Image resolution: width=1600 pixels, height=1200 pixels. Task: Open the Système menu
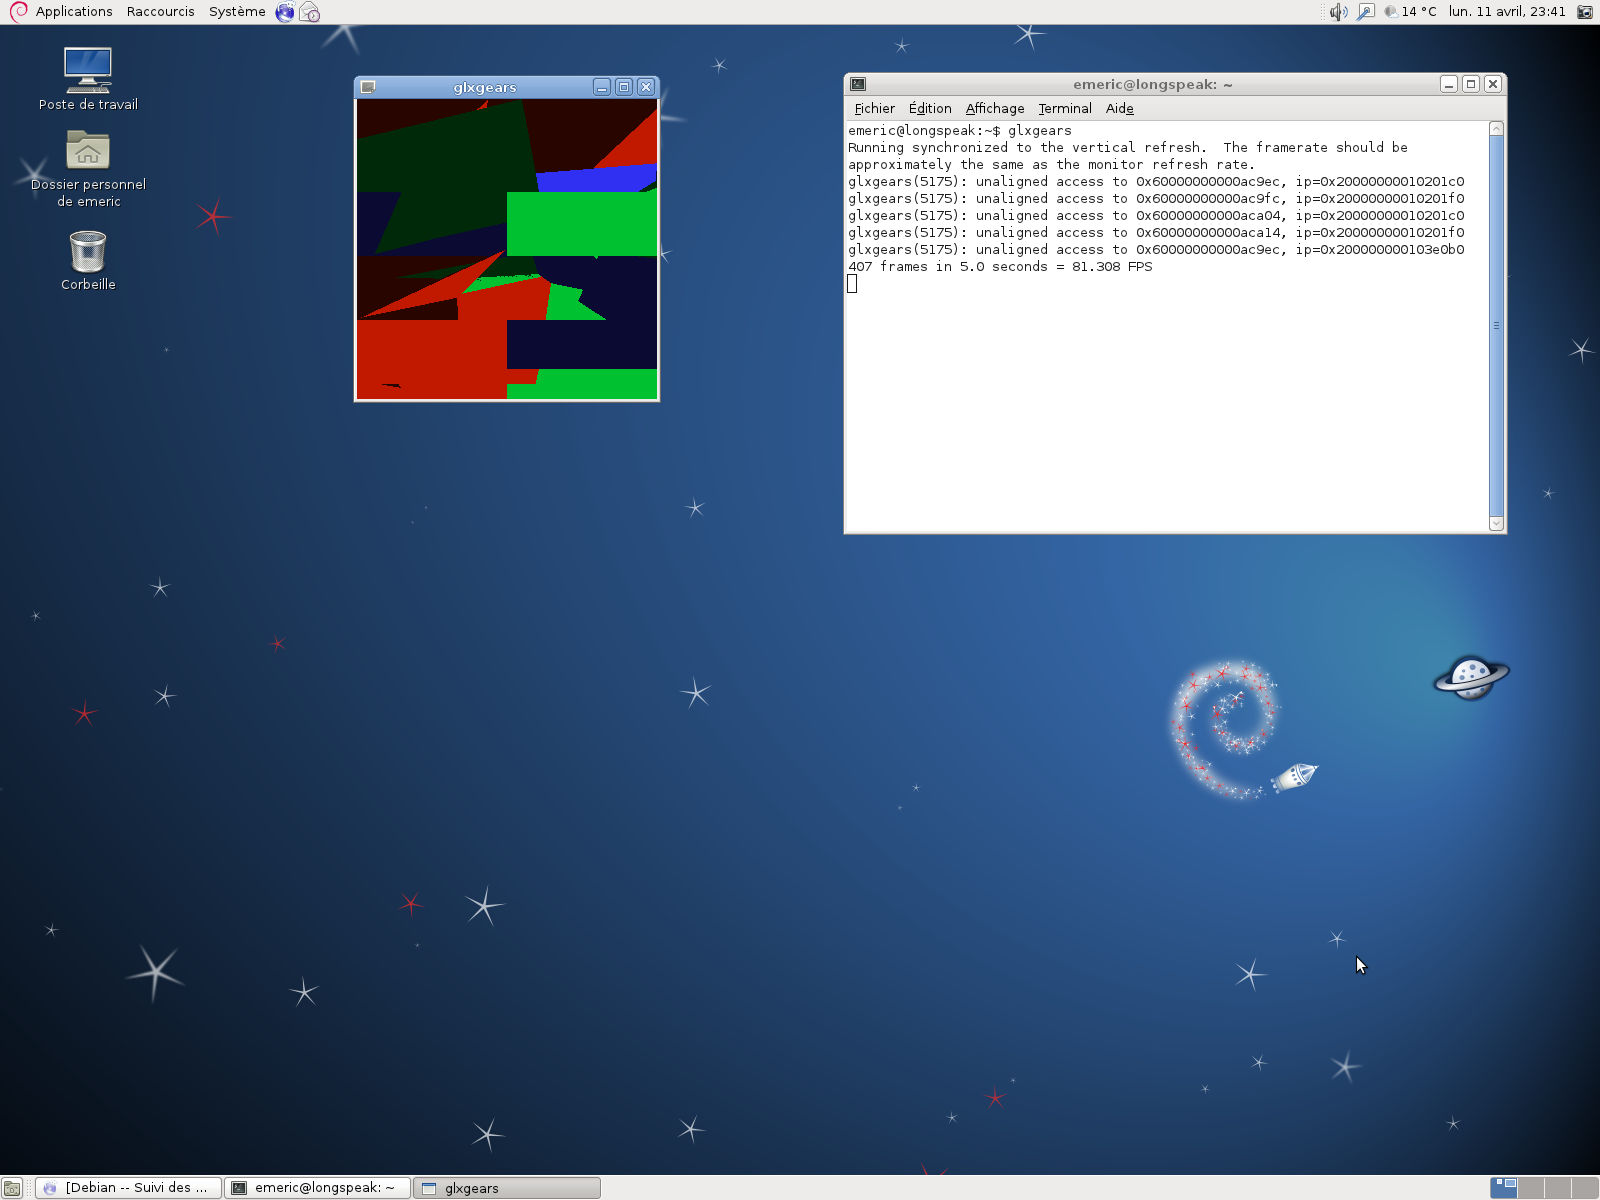tap(237, 12)
